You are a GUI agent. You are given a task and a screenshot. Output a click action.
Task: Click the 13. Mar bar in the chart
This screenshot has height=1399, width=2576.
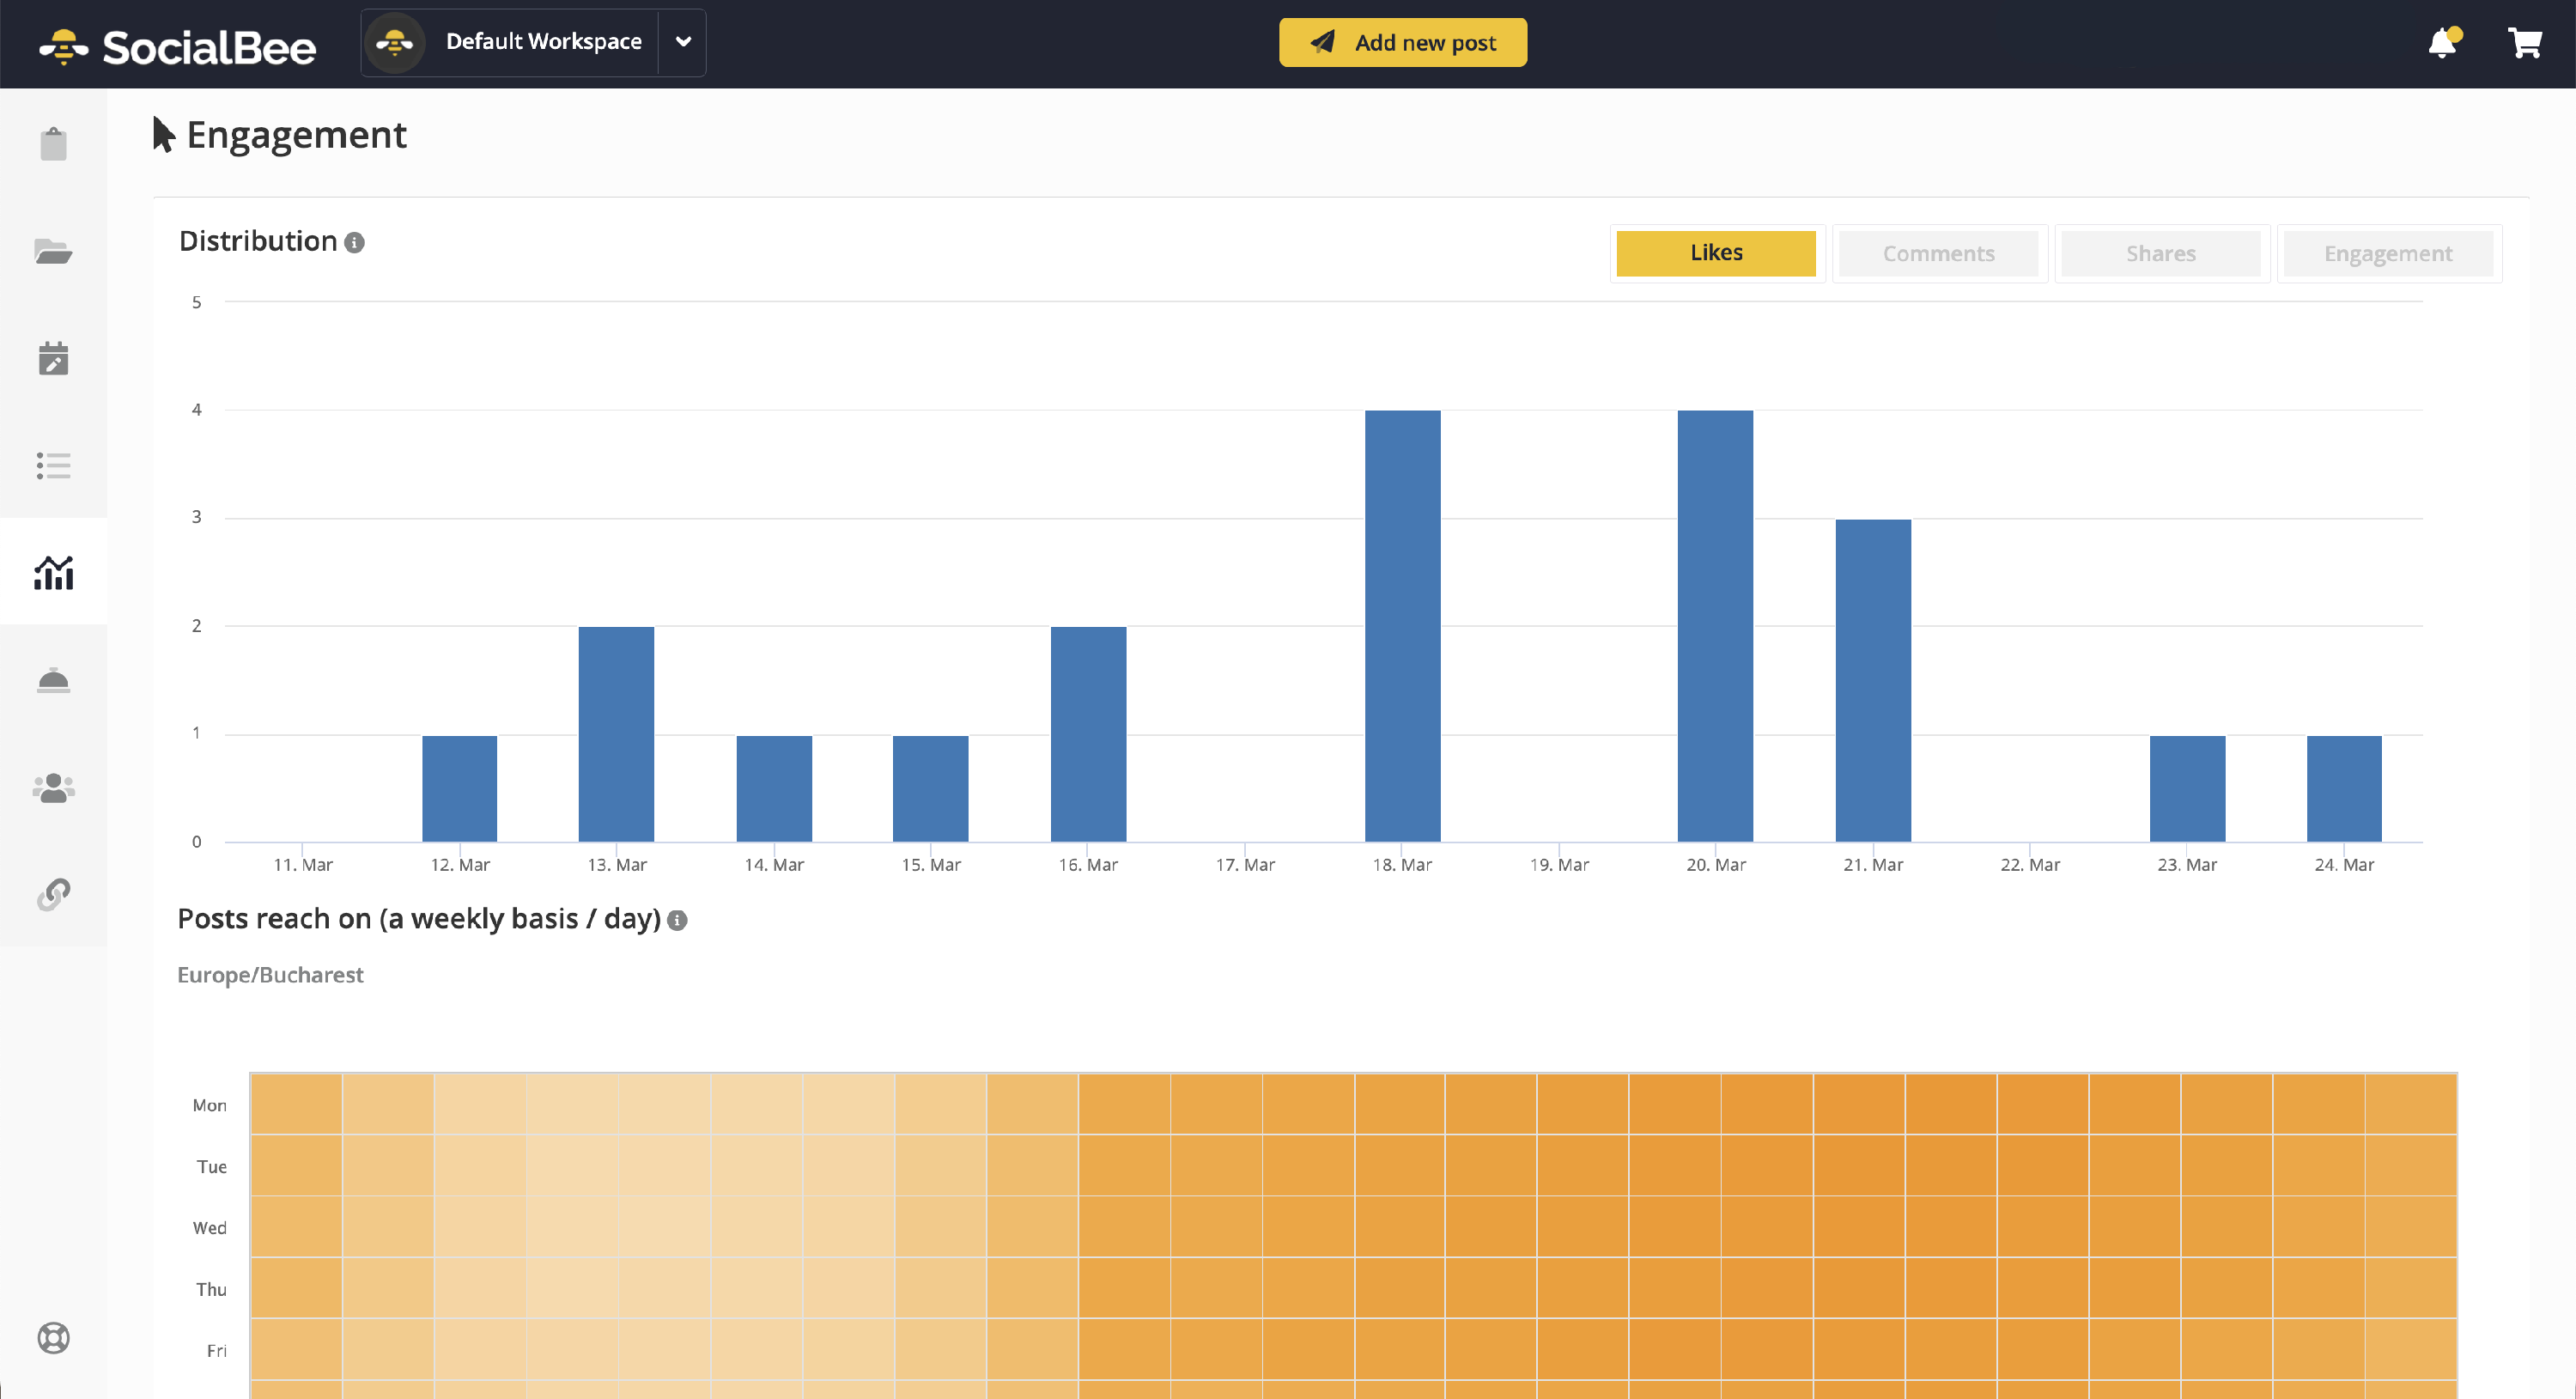pyautogui.click(x=616, y=734)
